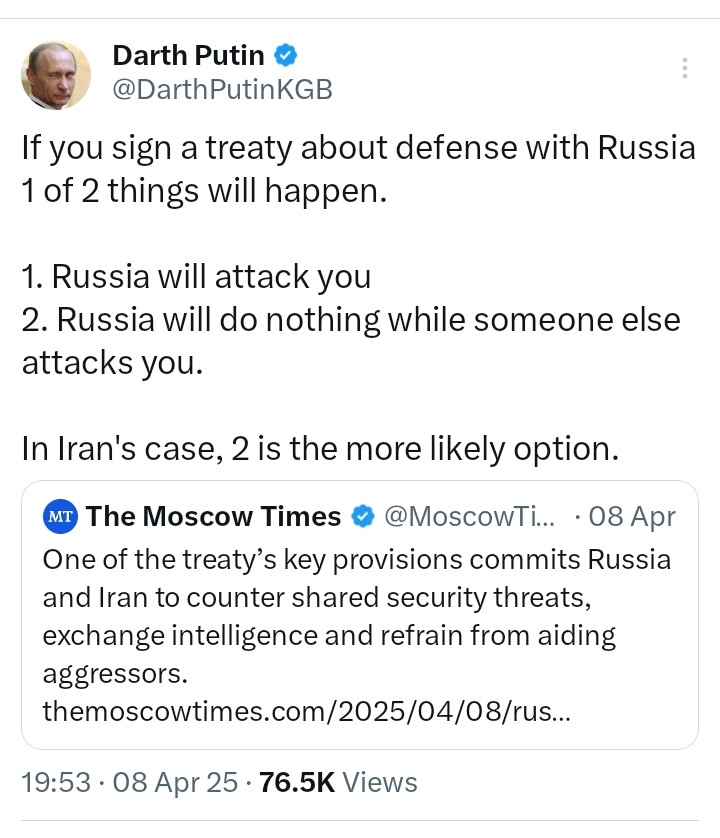Click the word "Views" in tweet footer
The image size is (720, 838).
coord(380,782)
